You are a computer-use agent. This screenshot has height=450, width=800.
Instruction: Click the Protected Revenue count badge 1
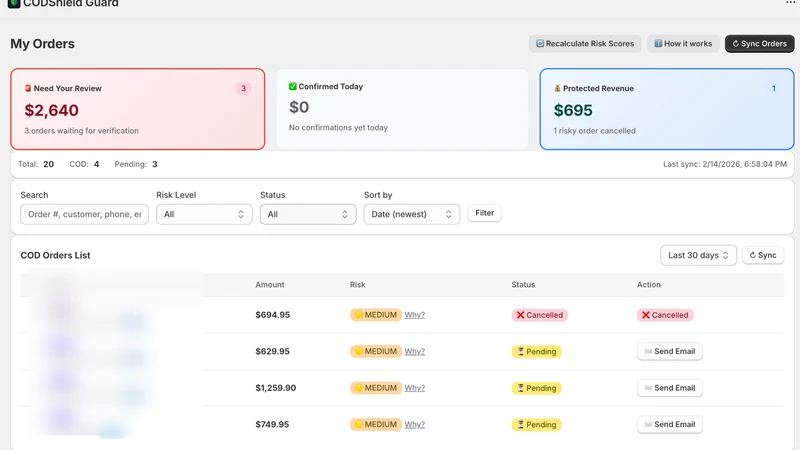[773, 88]
